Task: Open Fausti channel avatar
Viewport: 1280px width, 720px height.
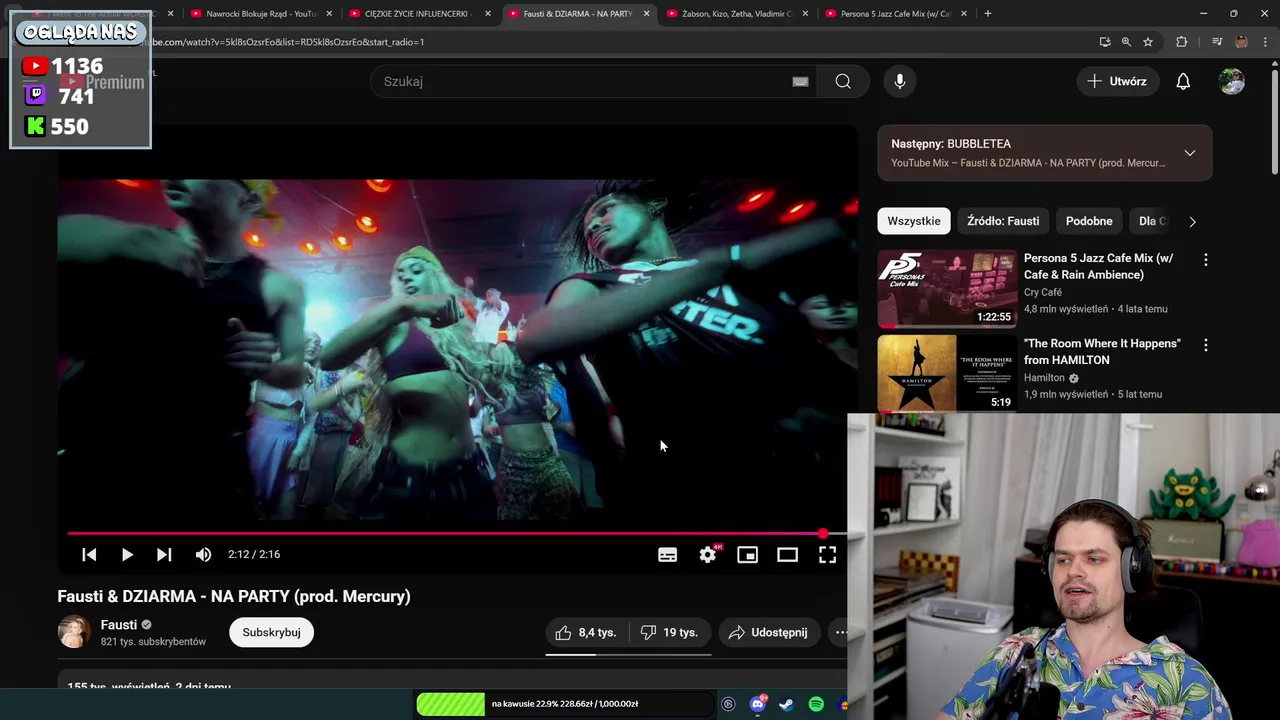Action: point(74,632)
